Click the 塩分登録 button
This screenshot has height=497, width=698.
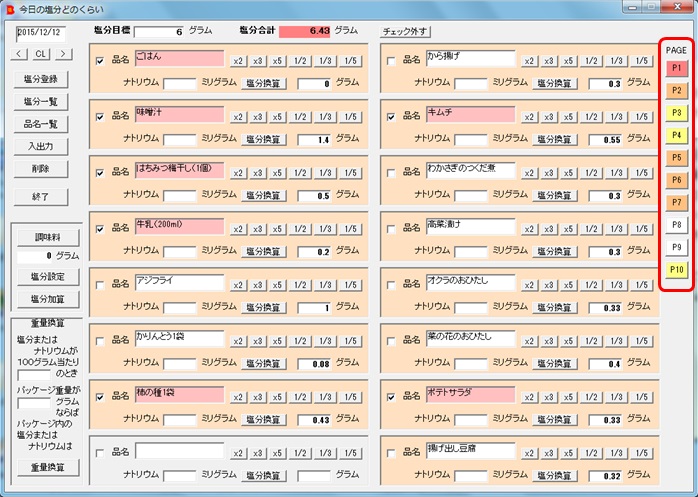pos(41,79)
